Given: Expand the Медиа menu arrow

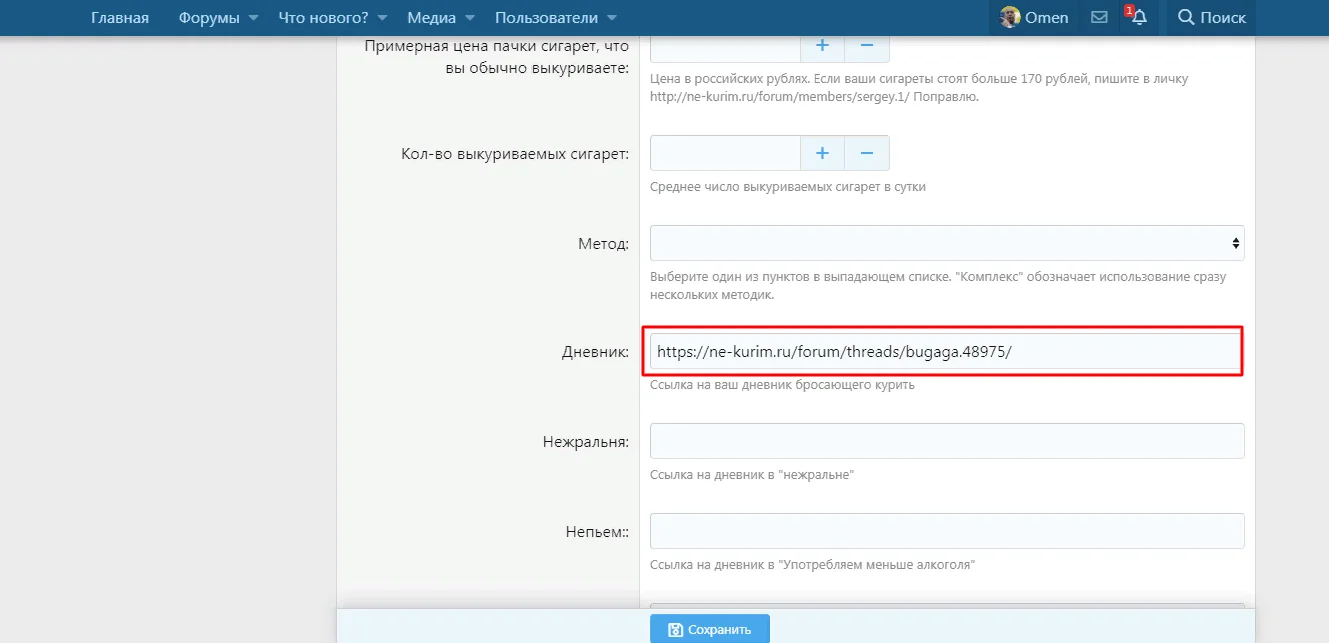Looking at the screenshot, I should (x=471, y=18).
